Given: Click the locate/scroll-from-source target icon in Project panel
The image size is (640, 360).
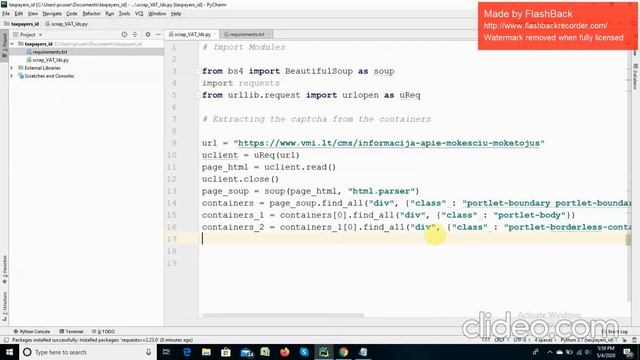Looking at the screenshot, I should pyautogui.click(x=124, y=35).
